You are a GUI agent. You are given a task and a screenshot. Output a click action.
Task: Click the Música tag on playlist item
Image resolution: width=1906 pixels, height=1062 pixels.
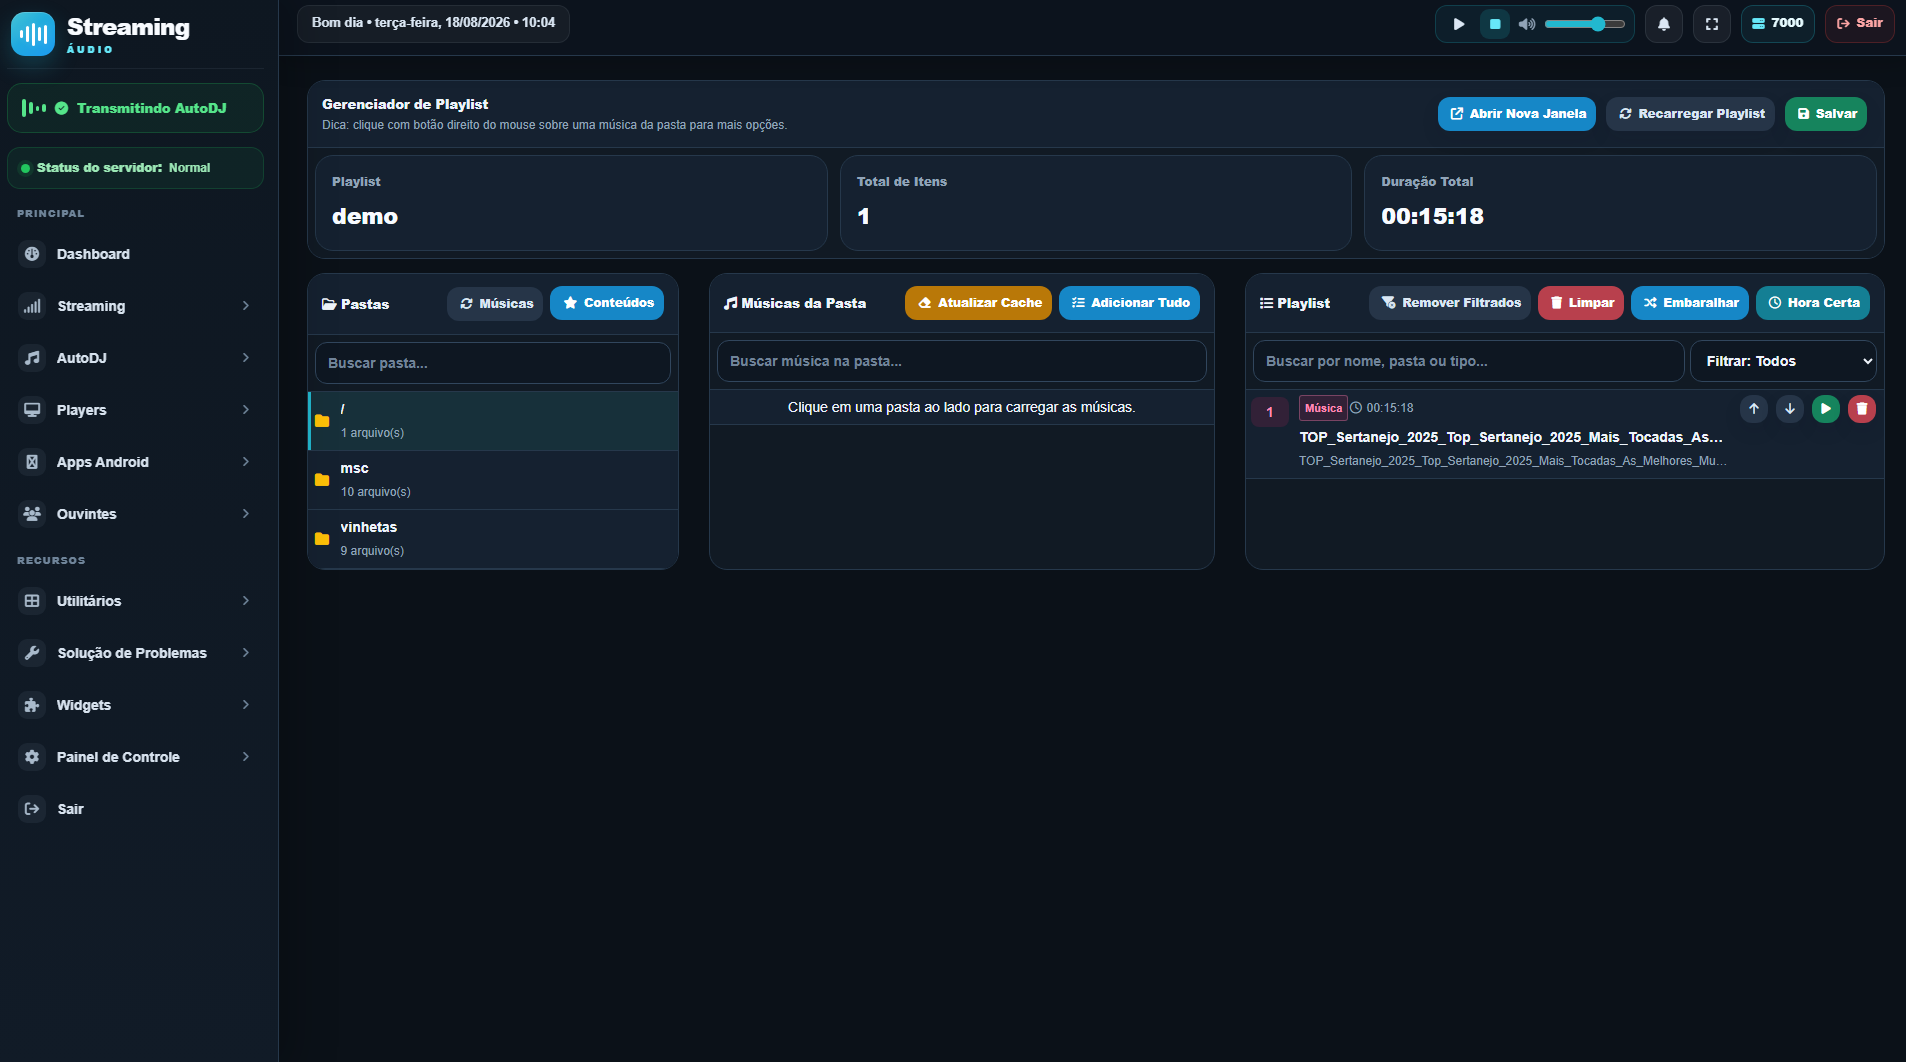pos(1323,408)
